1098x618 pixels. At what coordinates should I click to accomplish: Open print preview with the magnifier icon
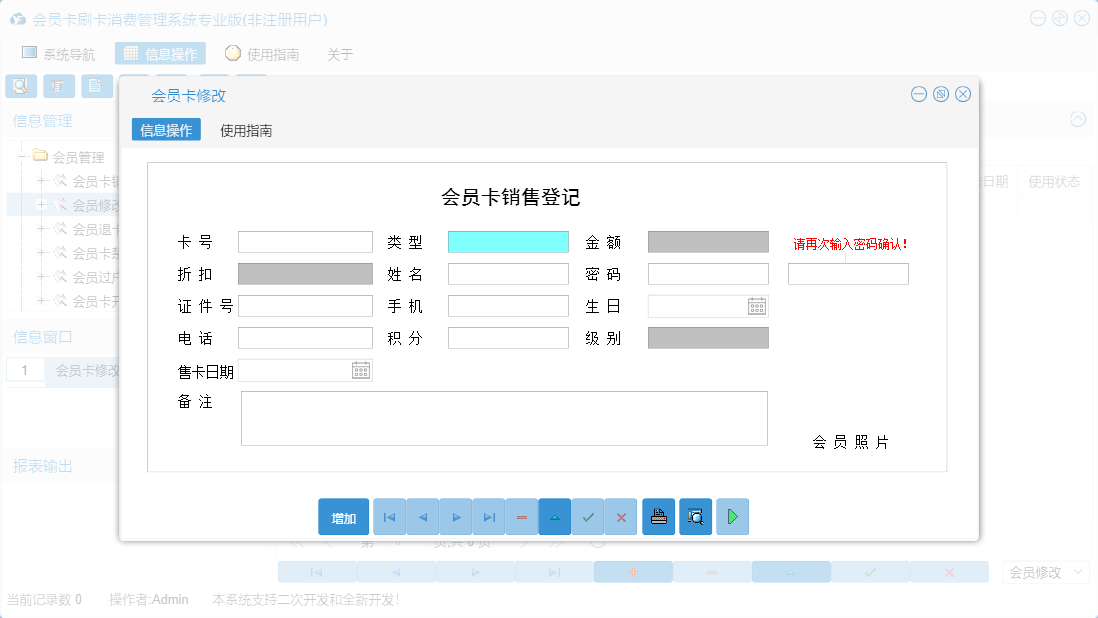click(695, 517)
